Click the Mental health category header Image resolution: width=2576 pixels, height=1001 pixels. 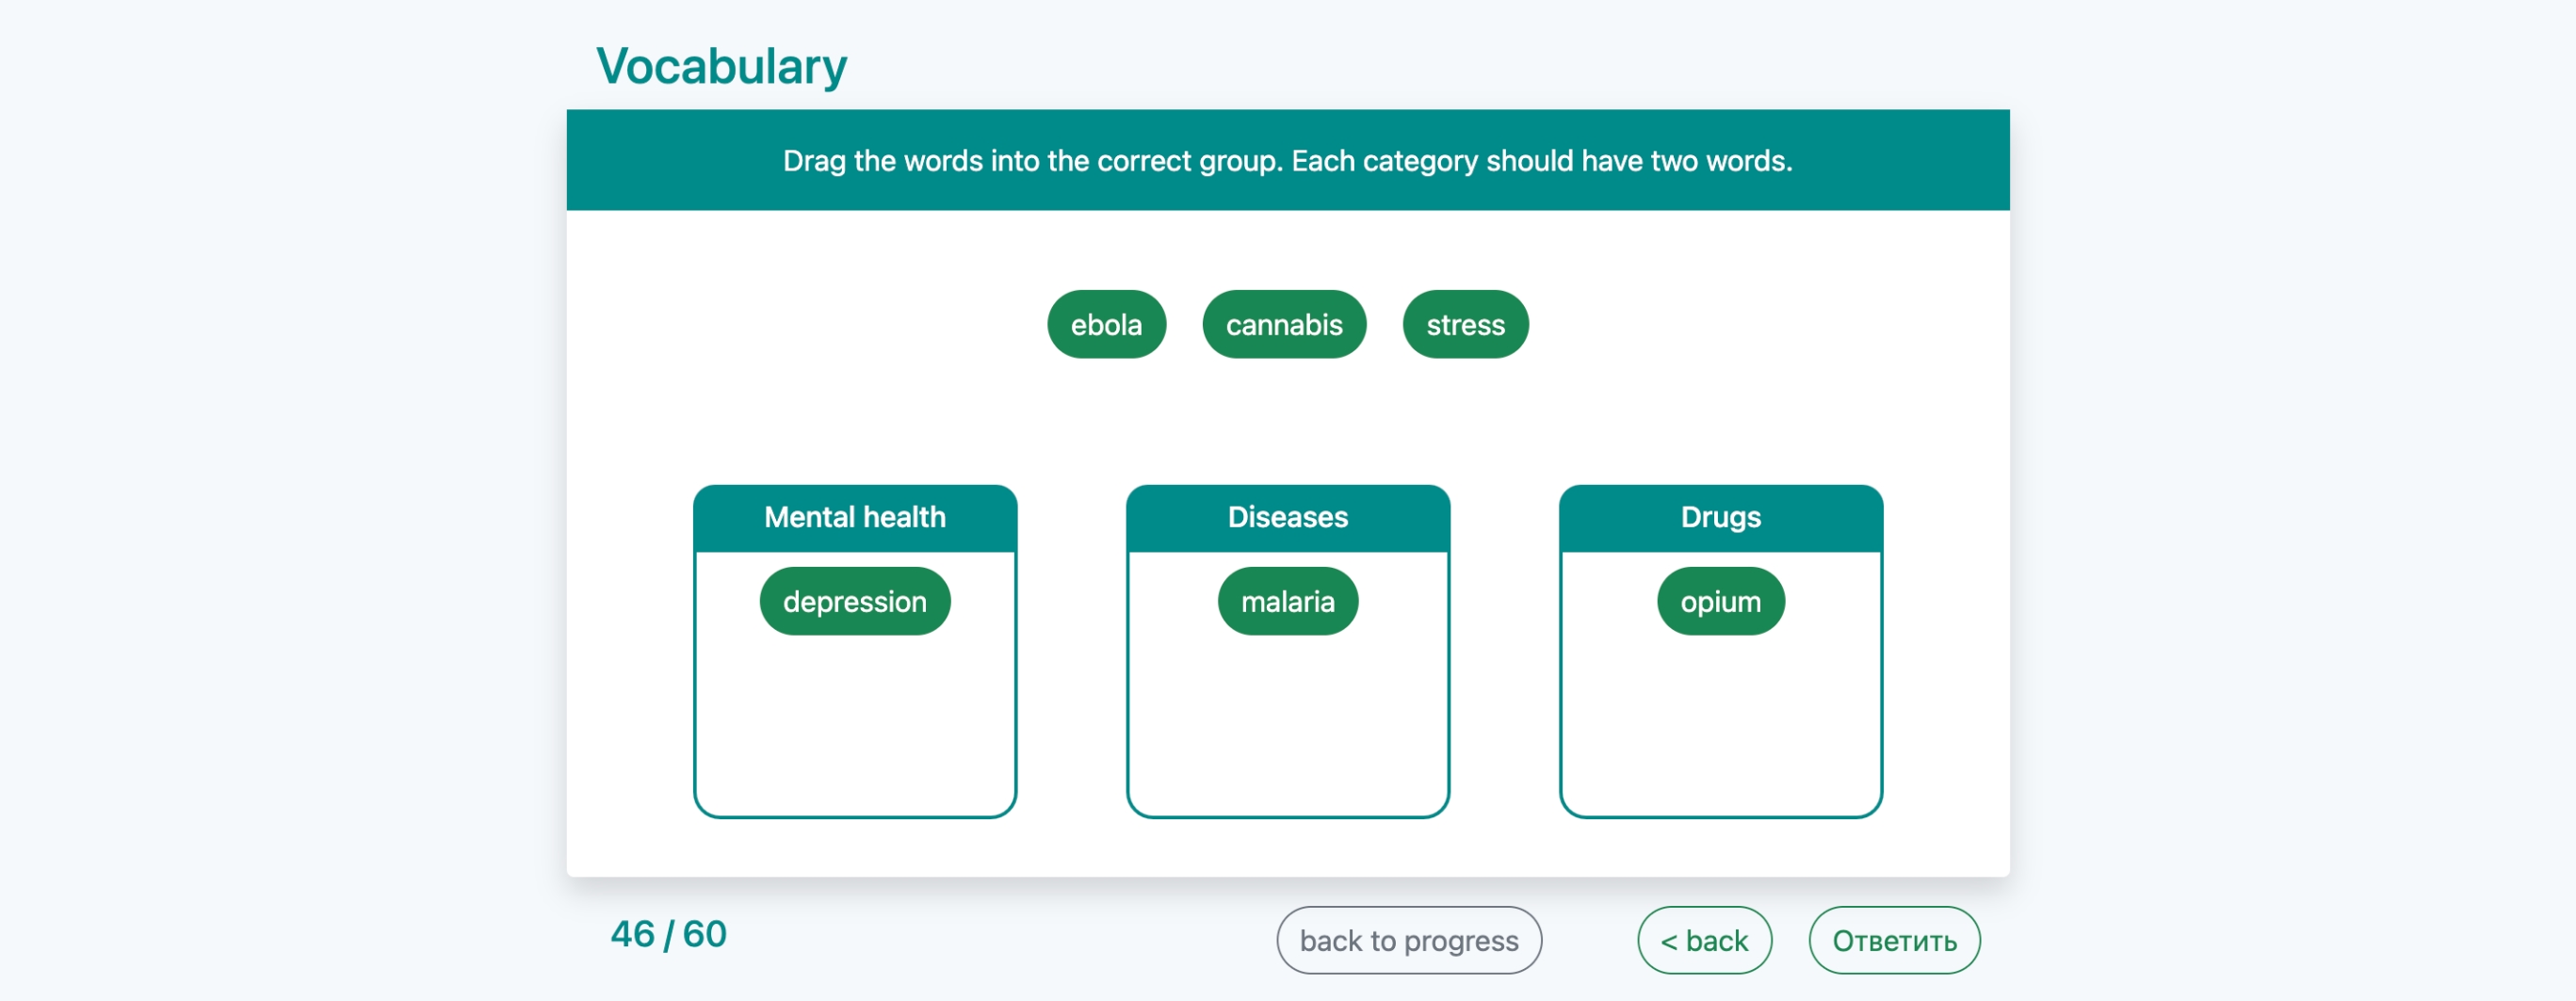tap(854, 517)
